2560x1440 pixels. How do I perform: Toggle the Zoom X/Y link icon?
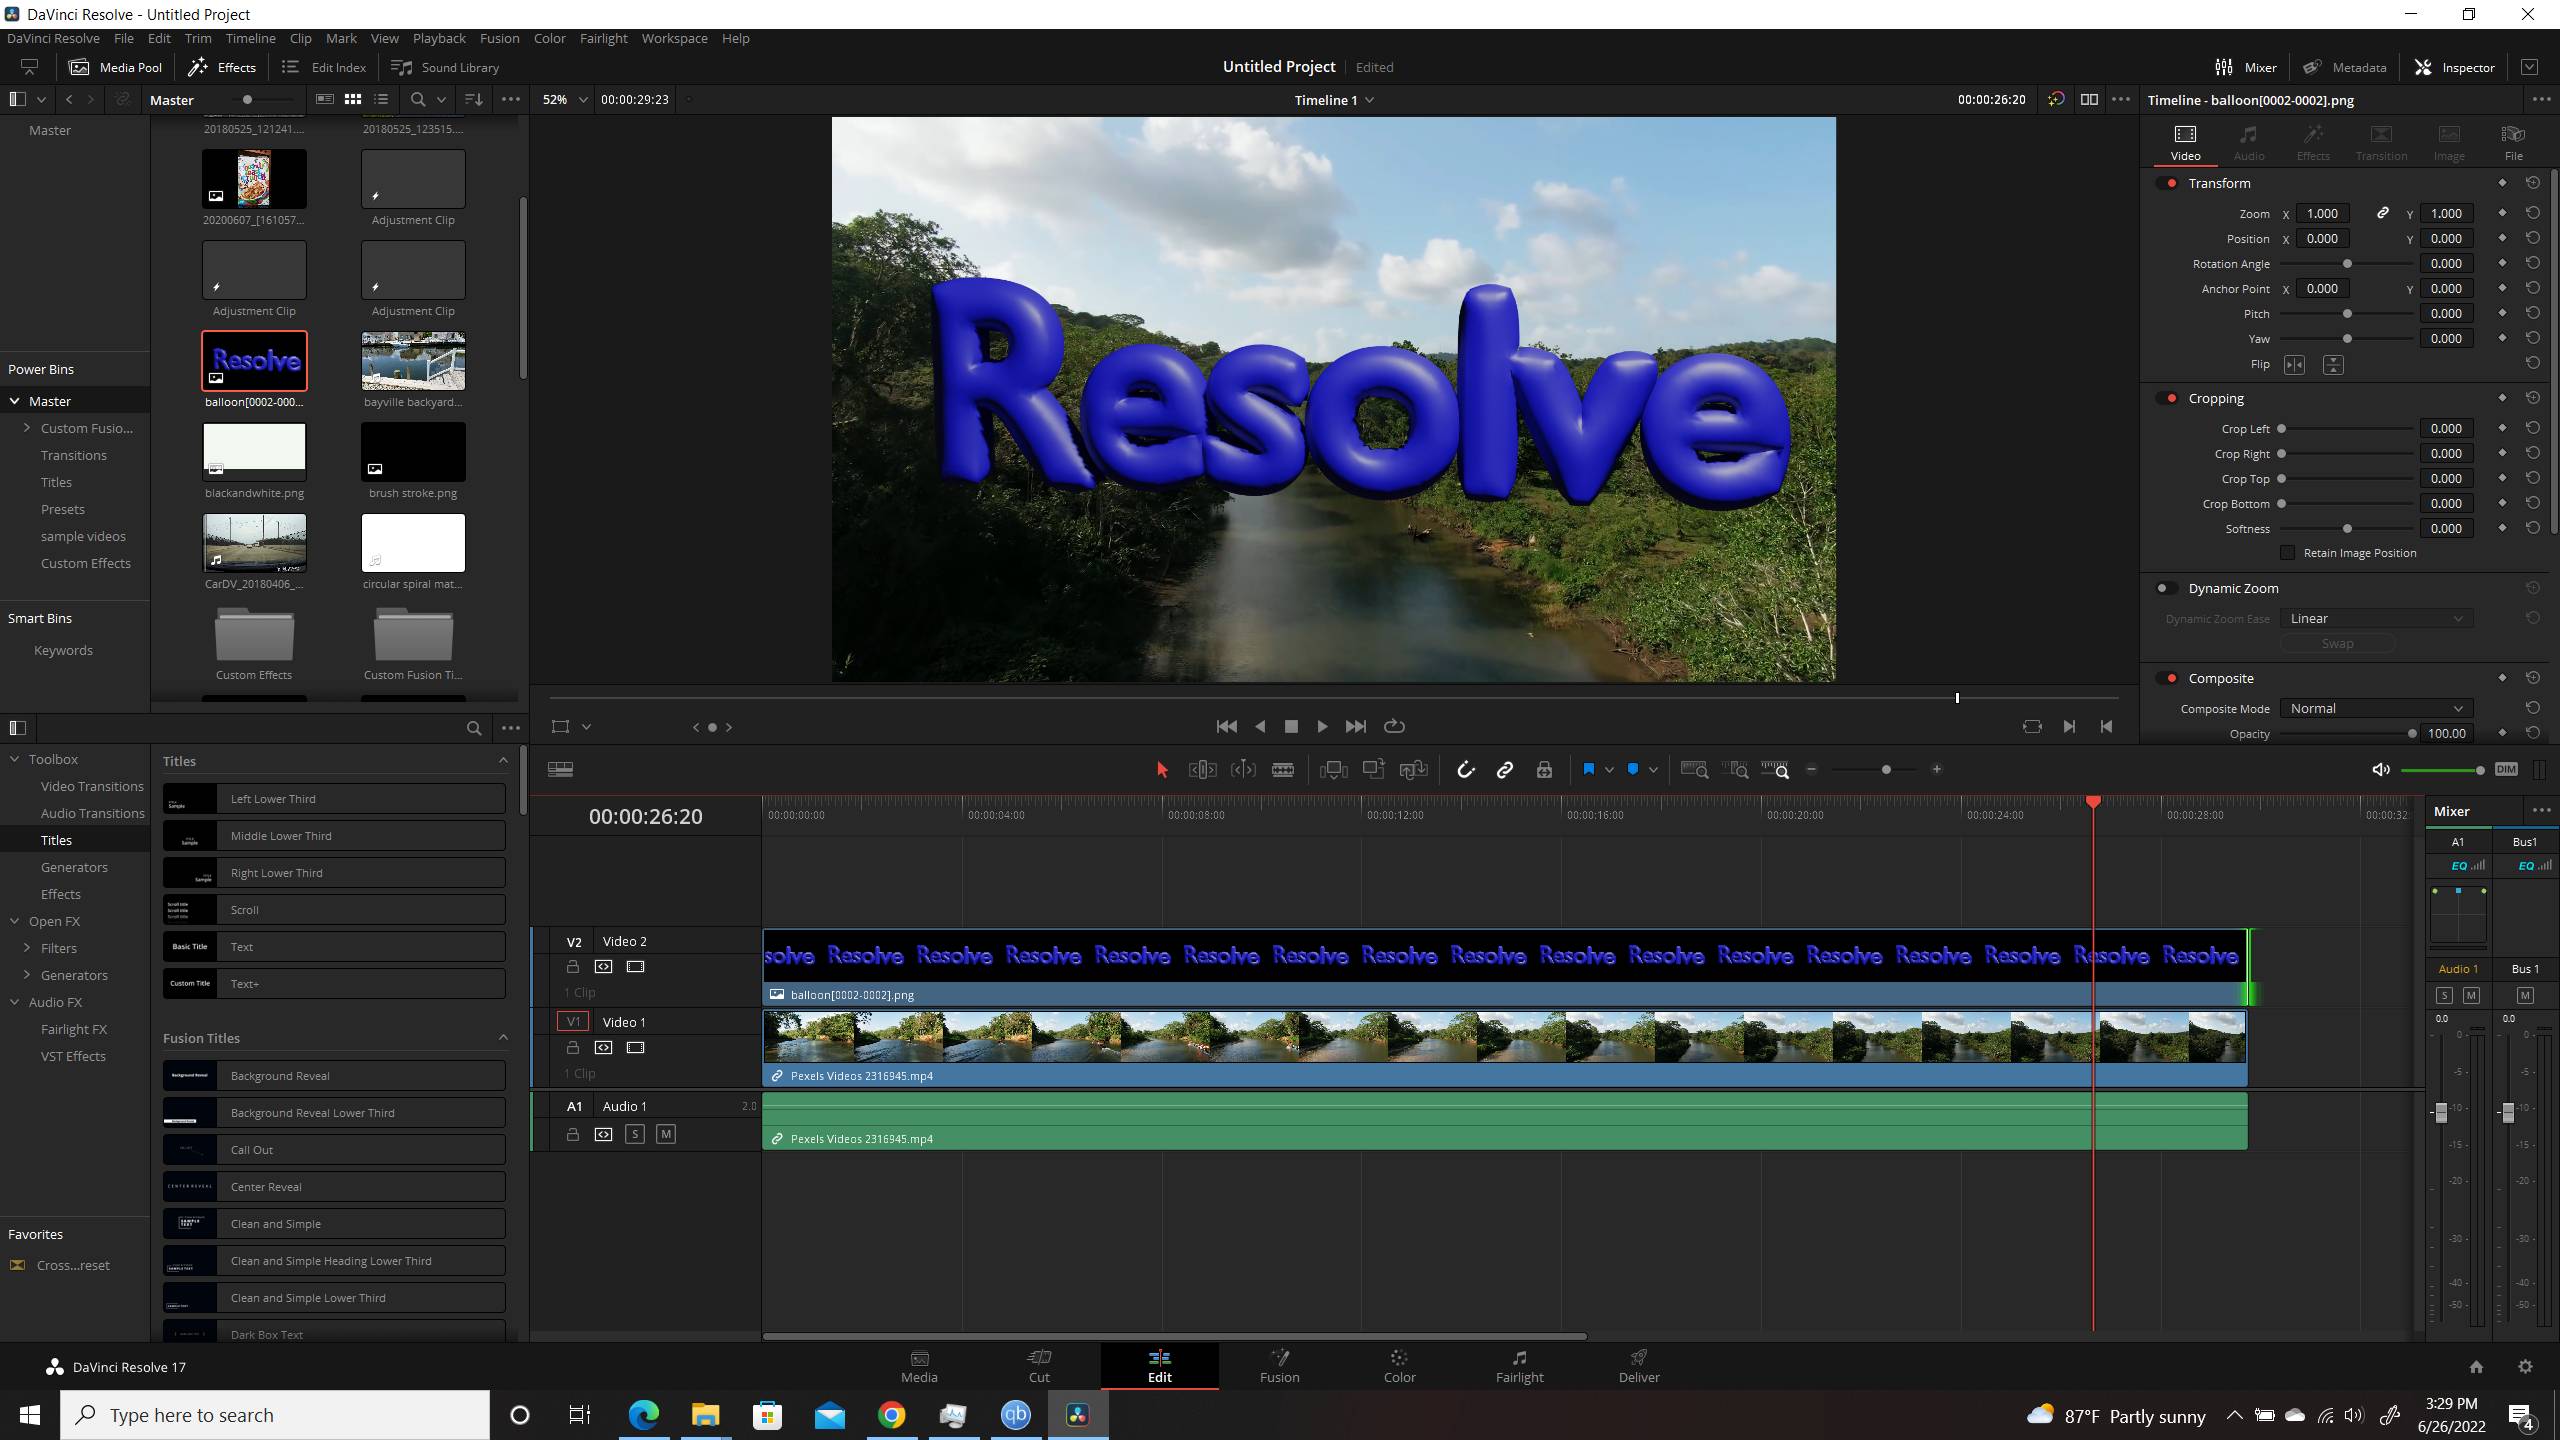point(2383,213)
